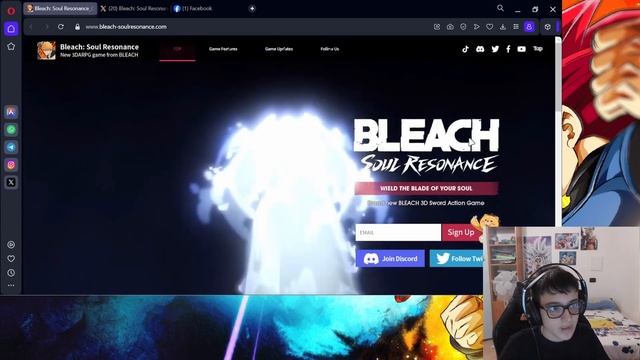Open the extensions cube icon
Image resolution: width=640 pixels, height=360 pixels.
547,27
